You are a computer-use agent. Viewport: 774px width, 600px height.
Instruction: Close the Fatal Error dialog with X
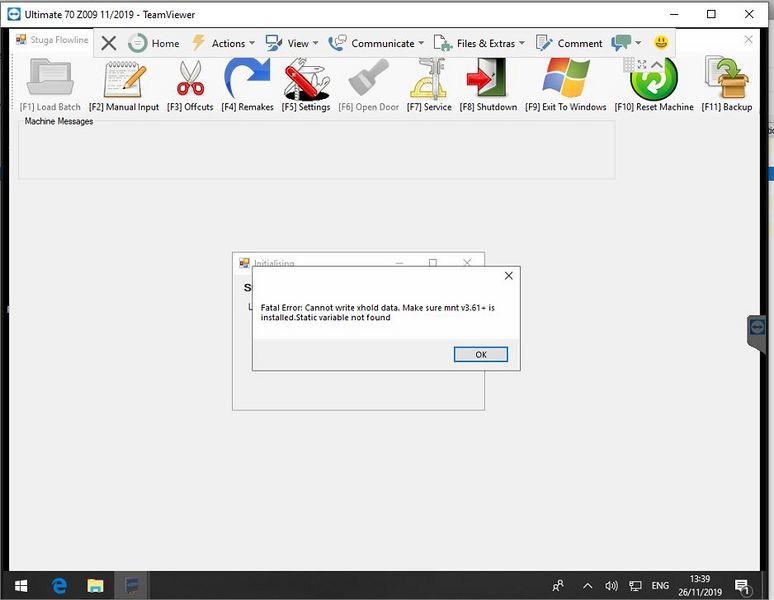508,276
